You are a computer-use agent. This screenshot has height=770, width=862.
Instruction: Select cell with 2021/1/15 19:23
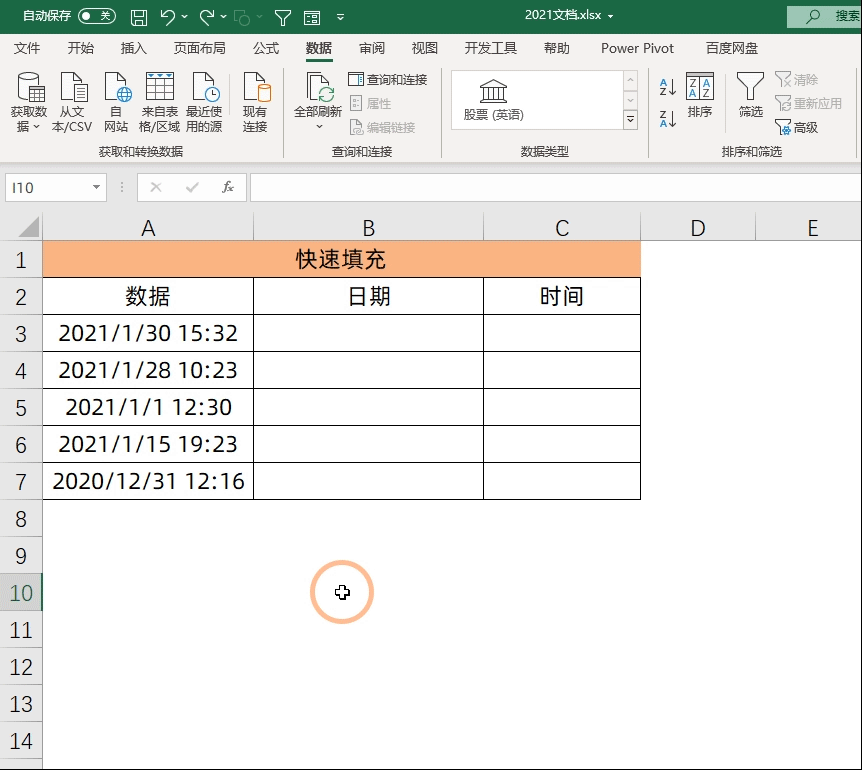click(148, 444)
